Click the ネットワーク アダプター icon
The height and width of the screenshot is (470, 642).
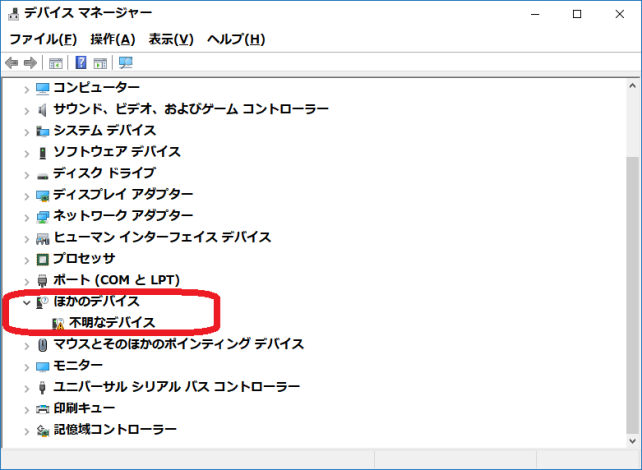pyautogui.click(x=43, y=217)
